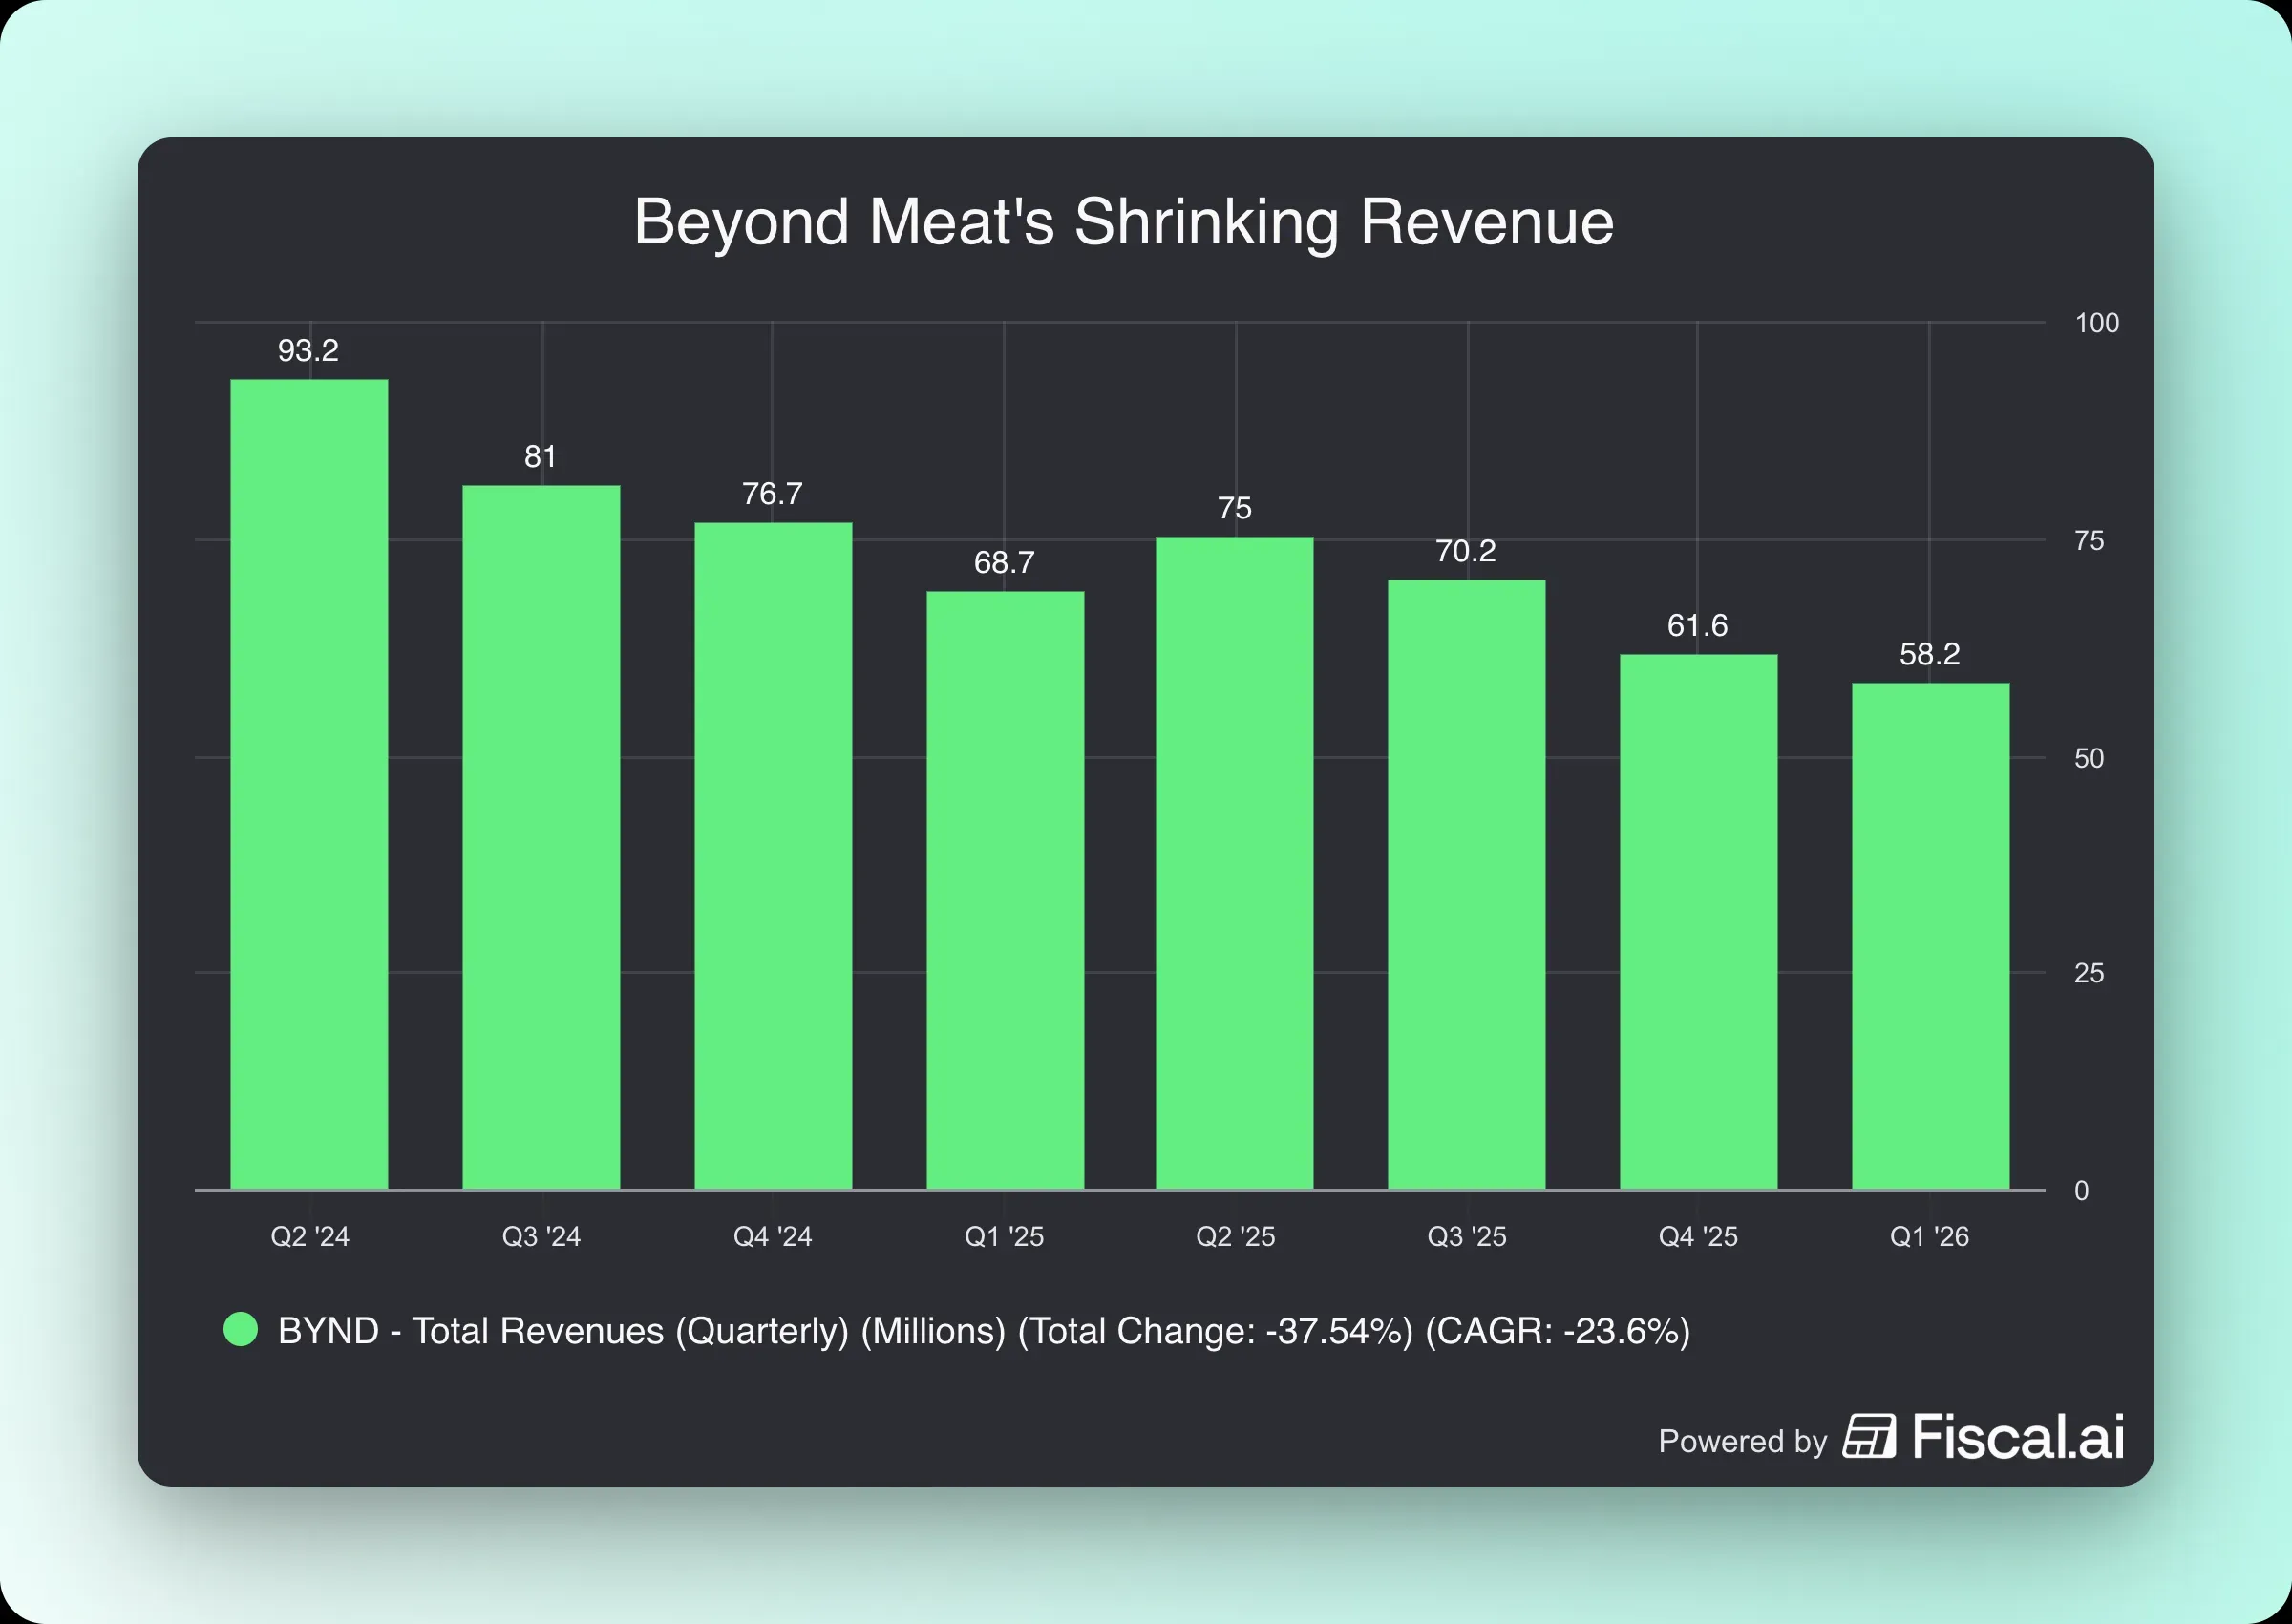2292x1624 pixels.
Task: Click the 70.2 value label
Action: [x=1466, y=551]
